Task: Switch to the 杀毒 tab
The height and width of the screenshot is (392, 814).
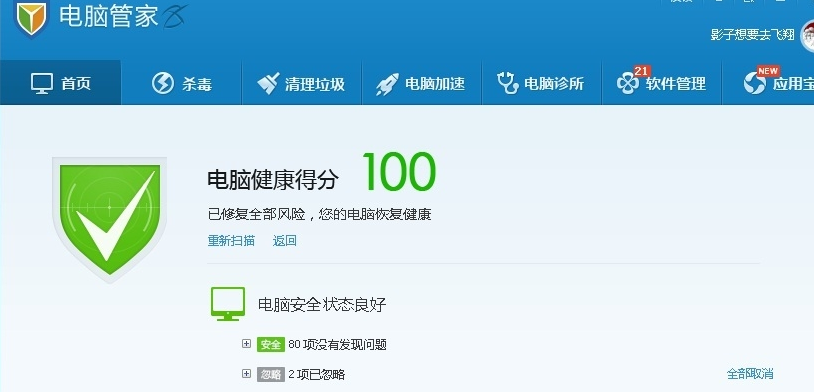Action: [x=182, y=83]
